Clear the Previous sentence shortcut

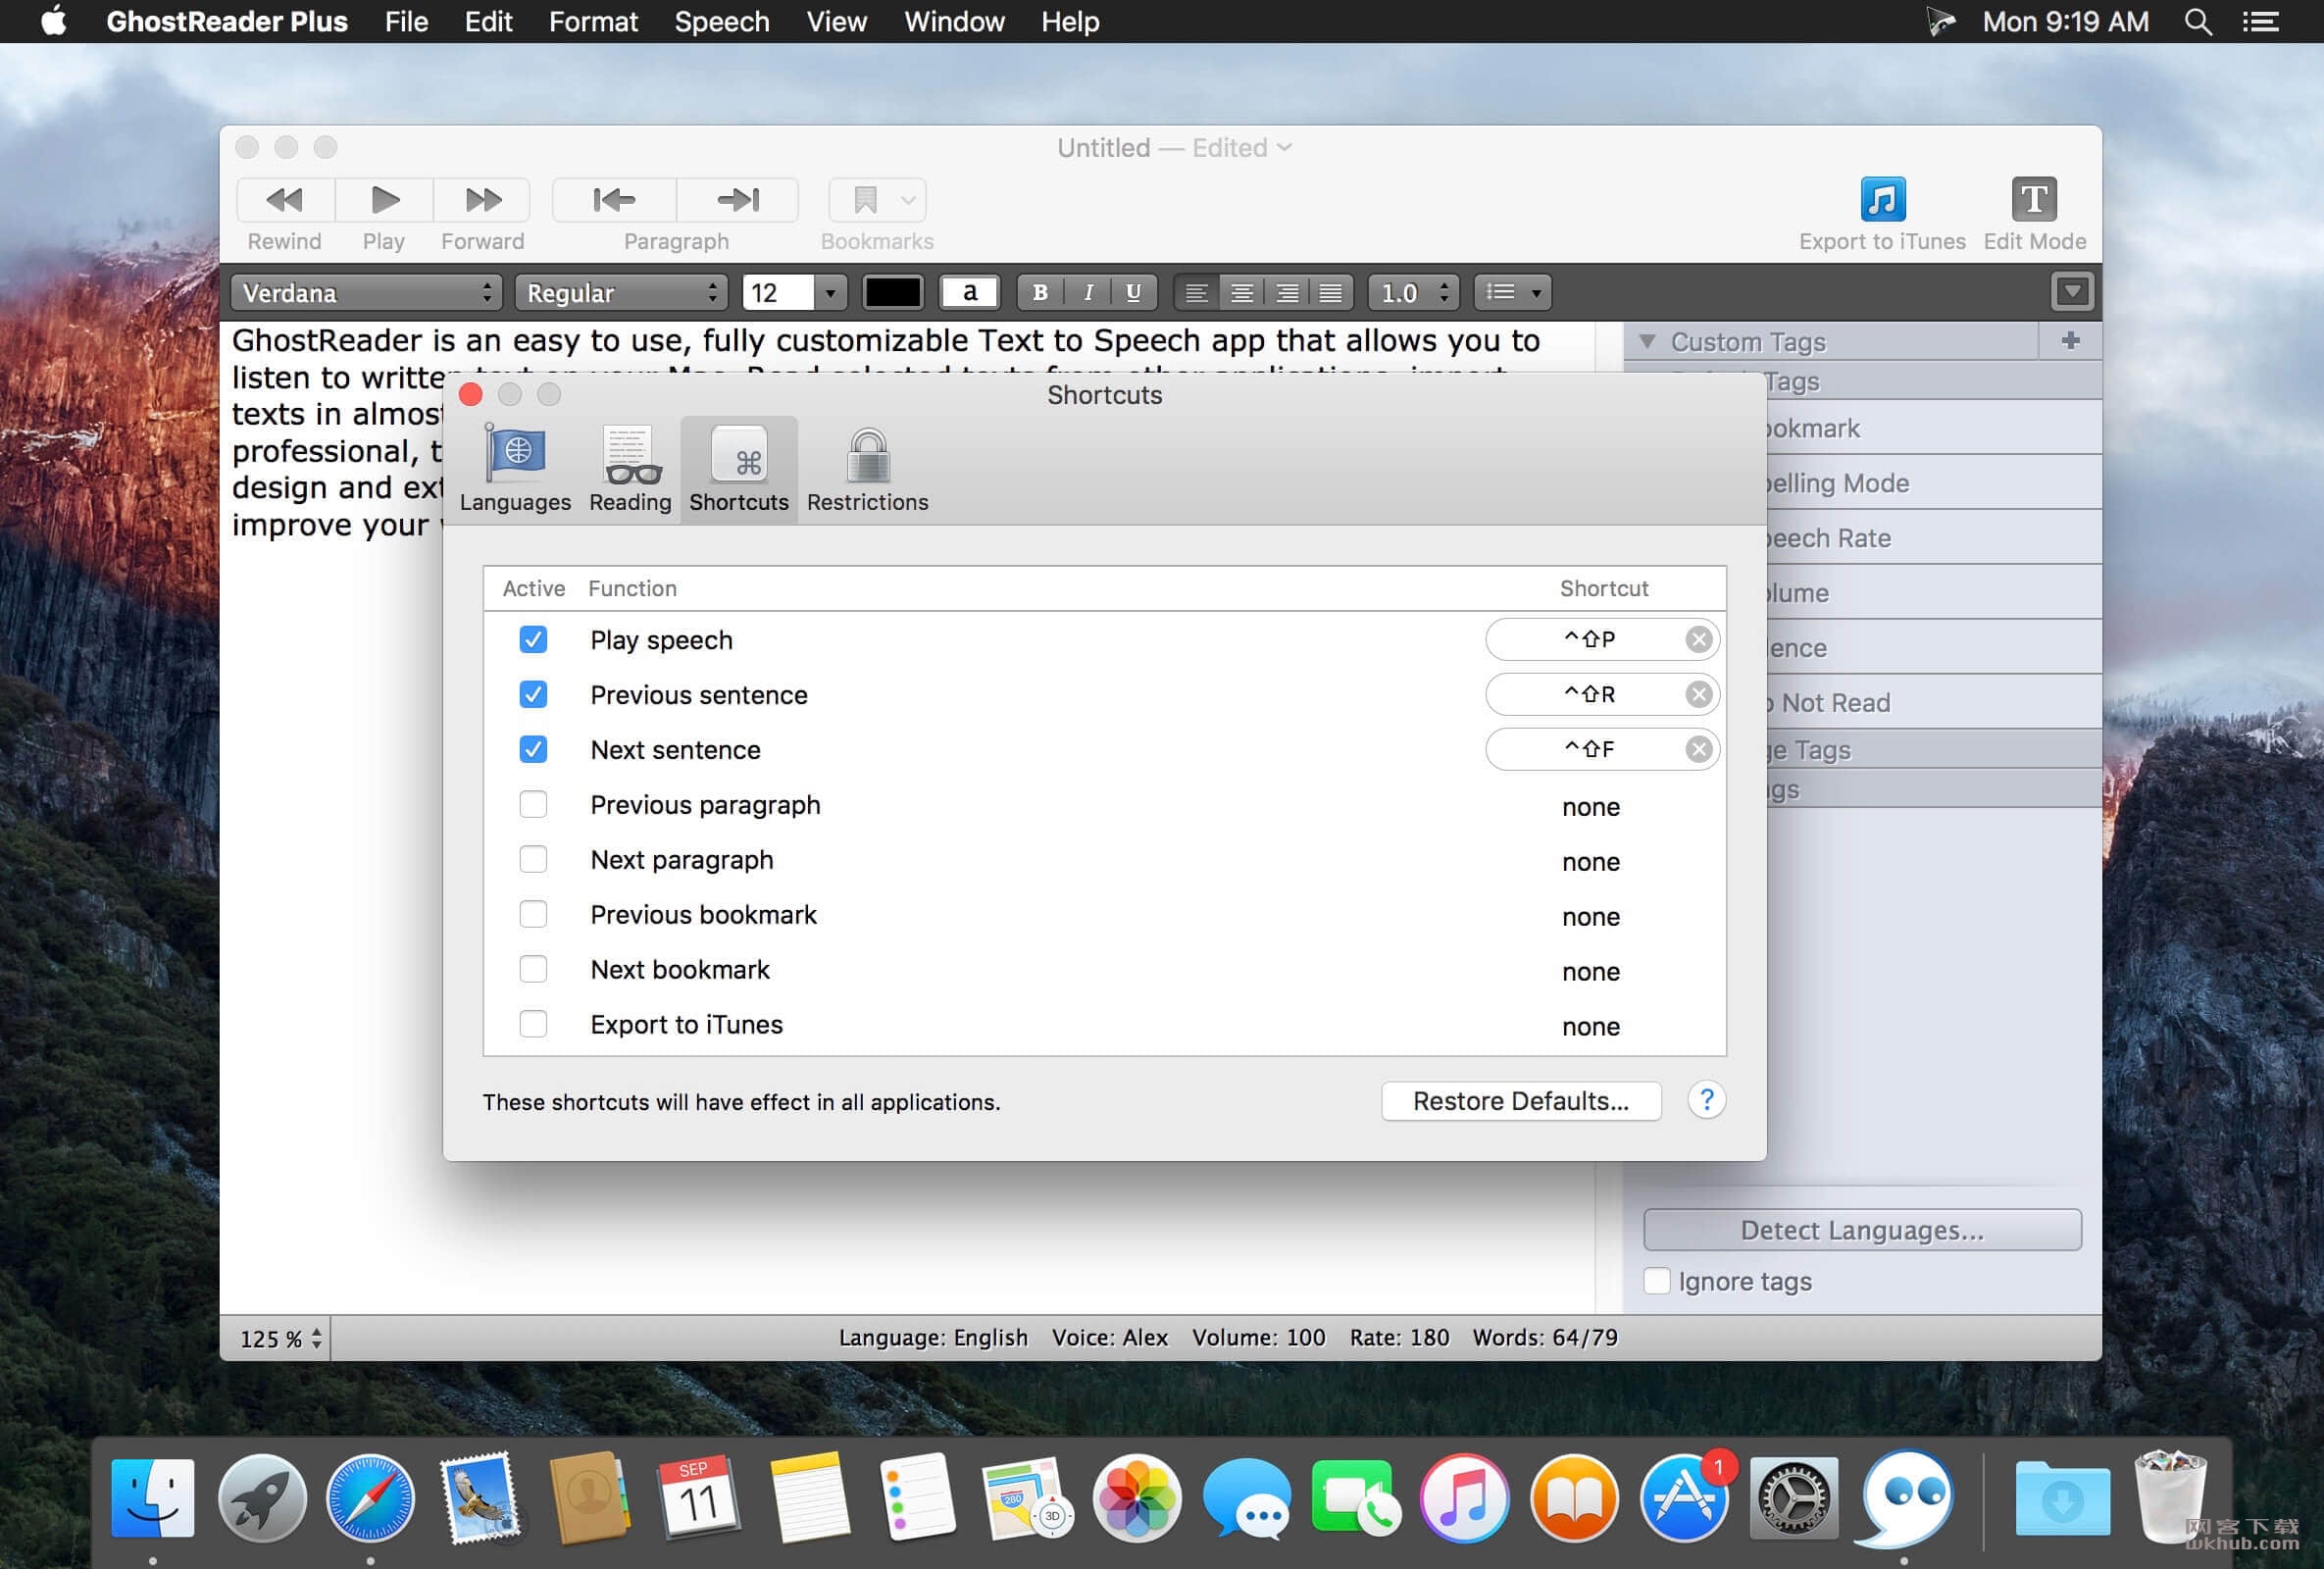coord(1698,694)
